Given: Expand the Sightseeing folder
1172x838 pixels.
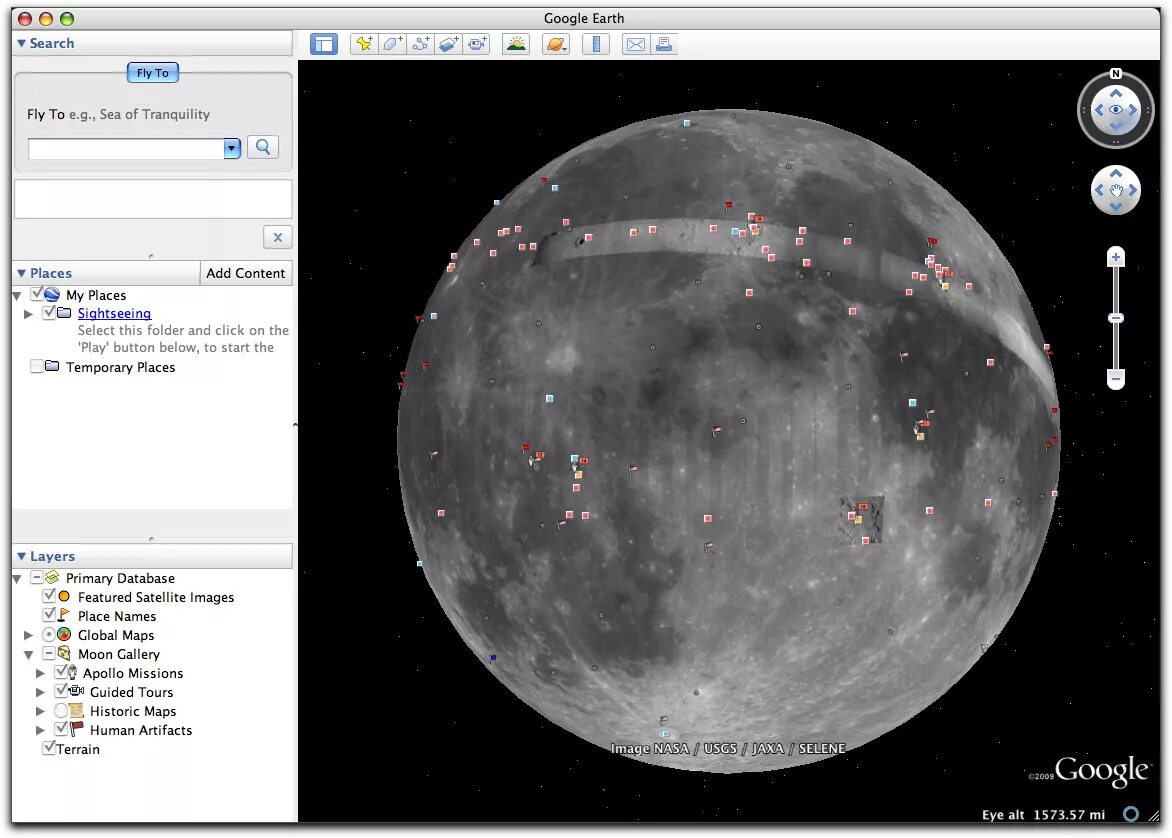Looking at the screenshot, I should click(28, 314).
